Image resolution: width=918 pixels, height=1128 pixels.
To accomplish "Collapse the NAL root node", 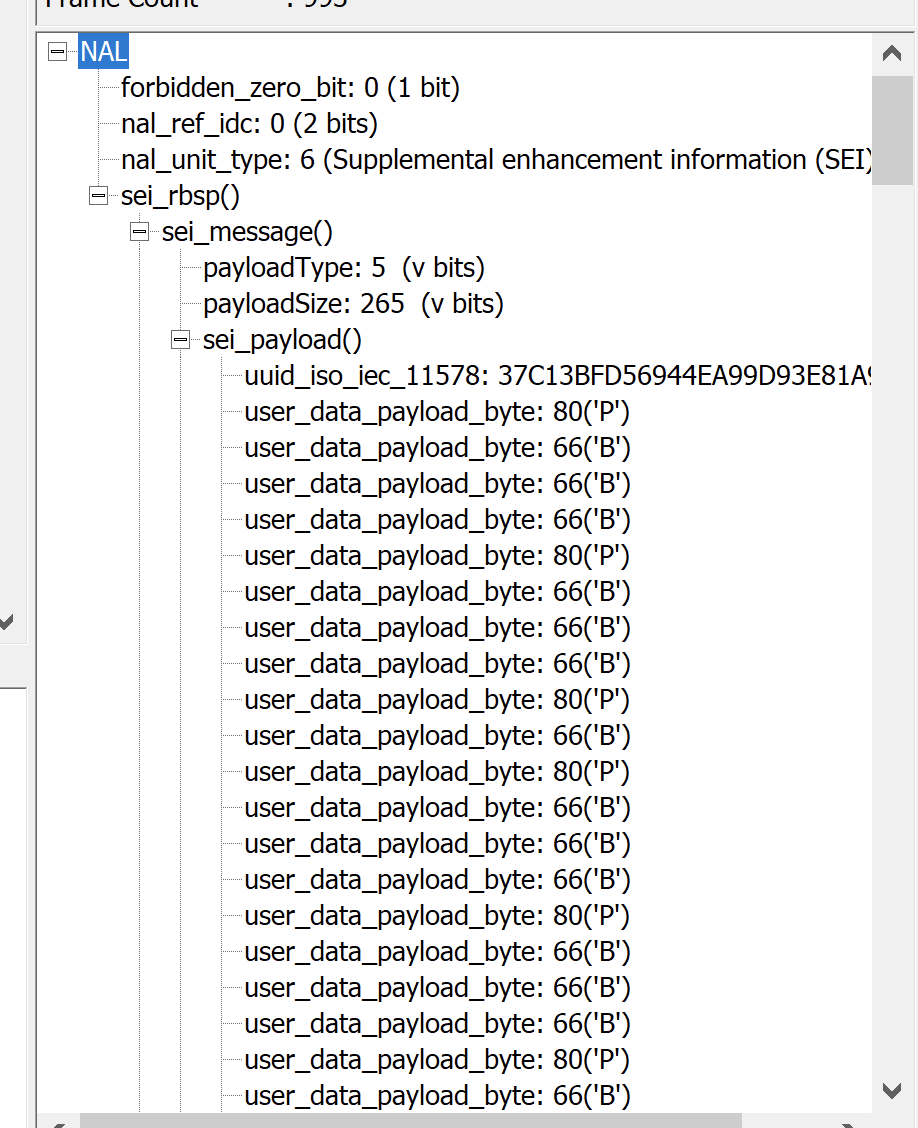I will click(57, 52).
